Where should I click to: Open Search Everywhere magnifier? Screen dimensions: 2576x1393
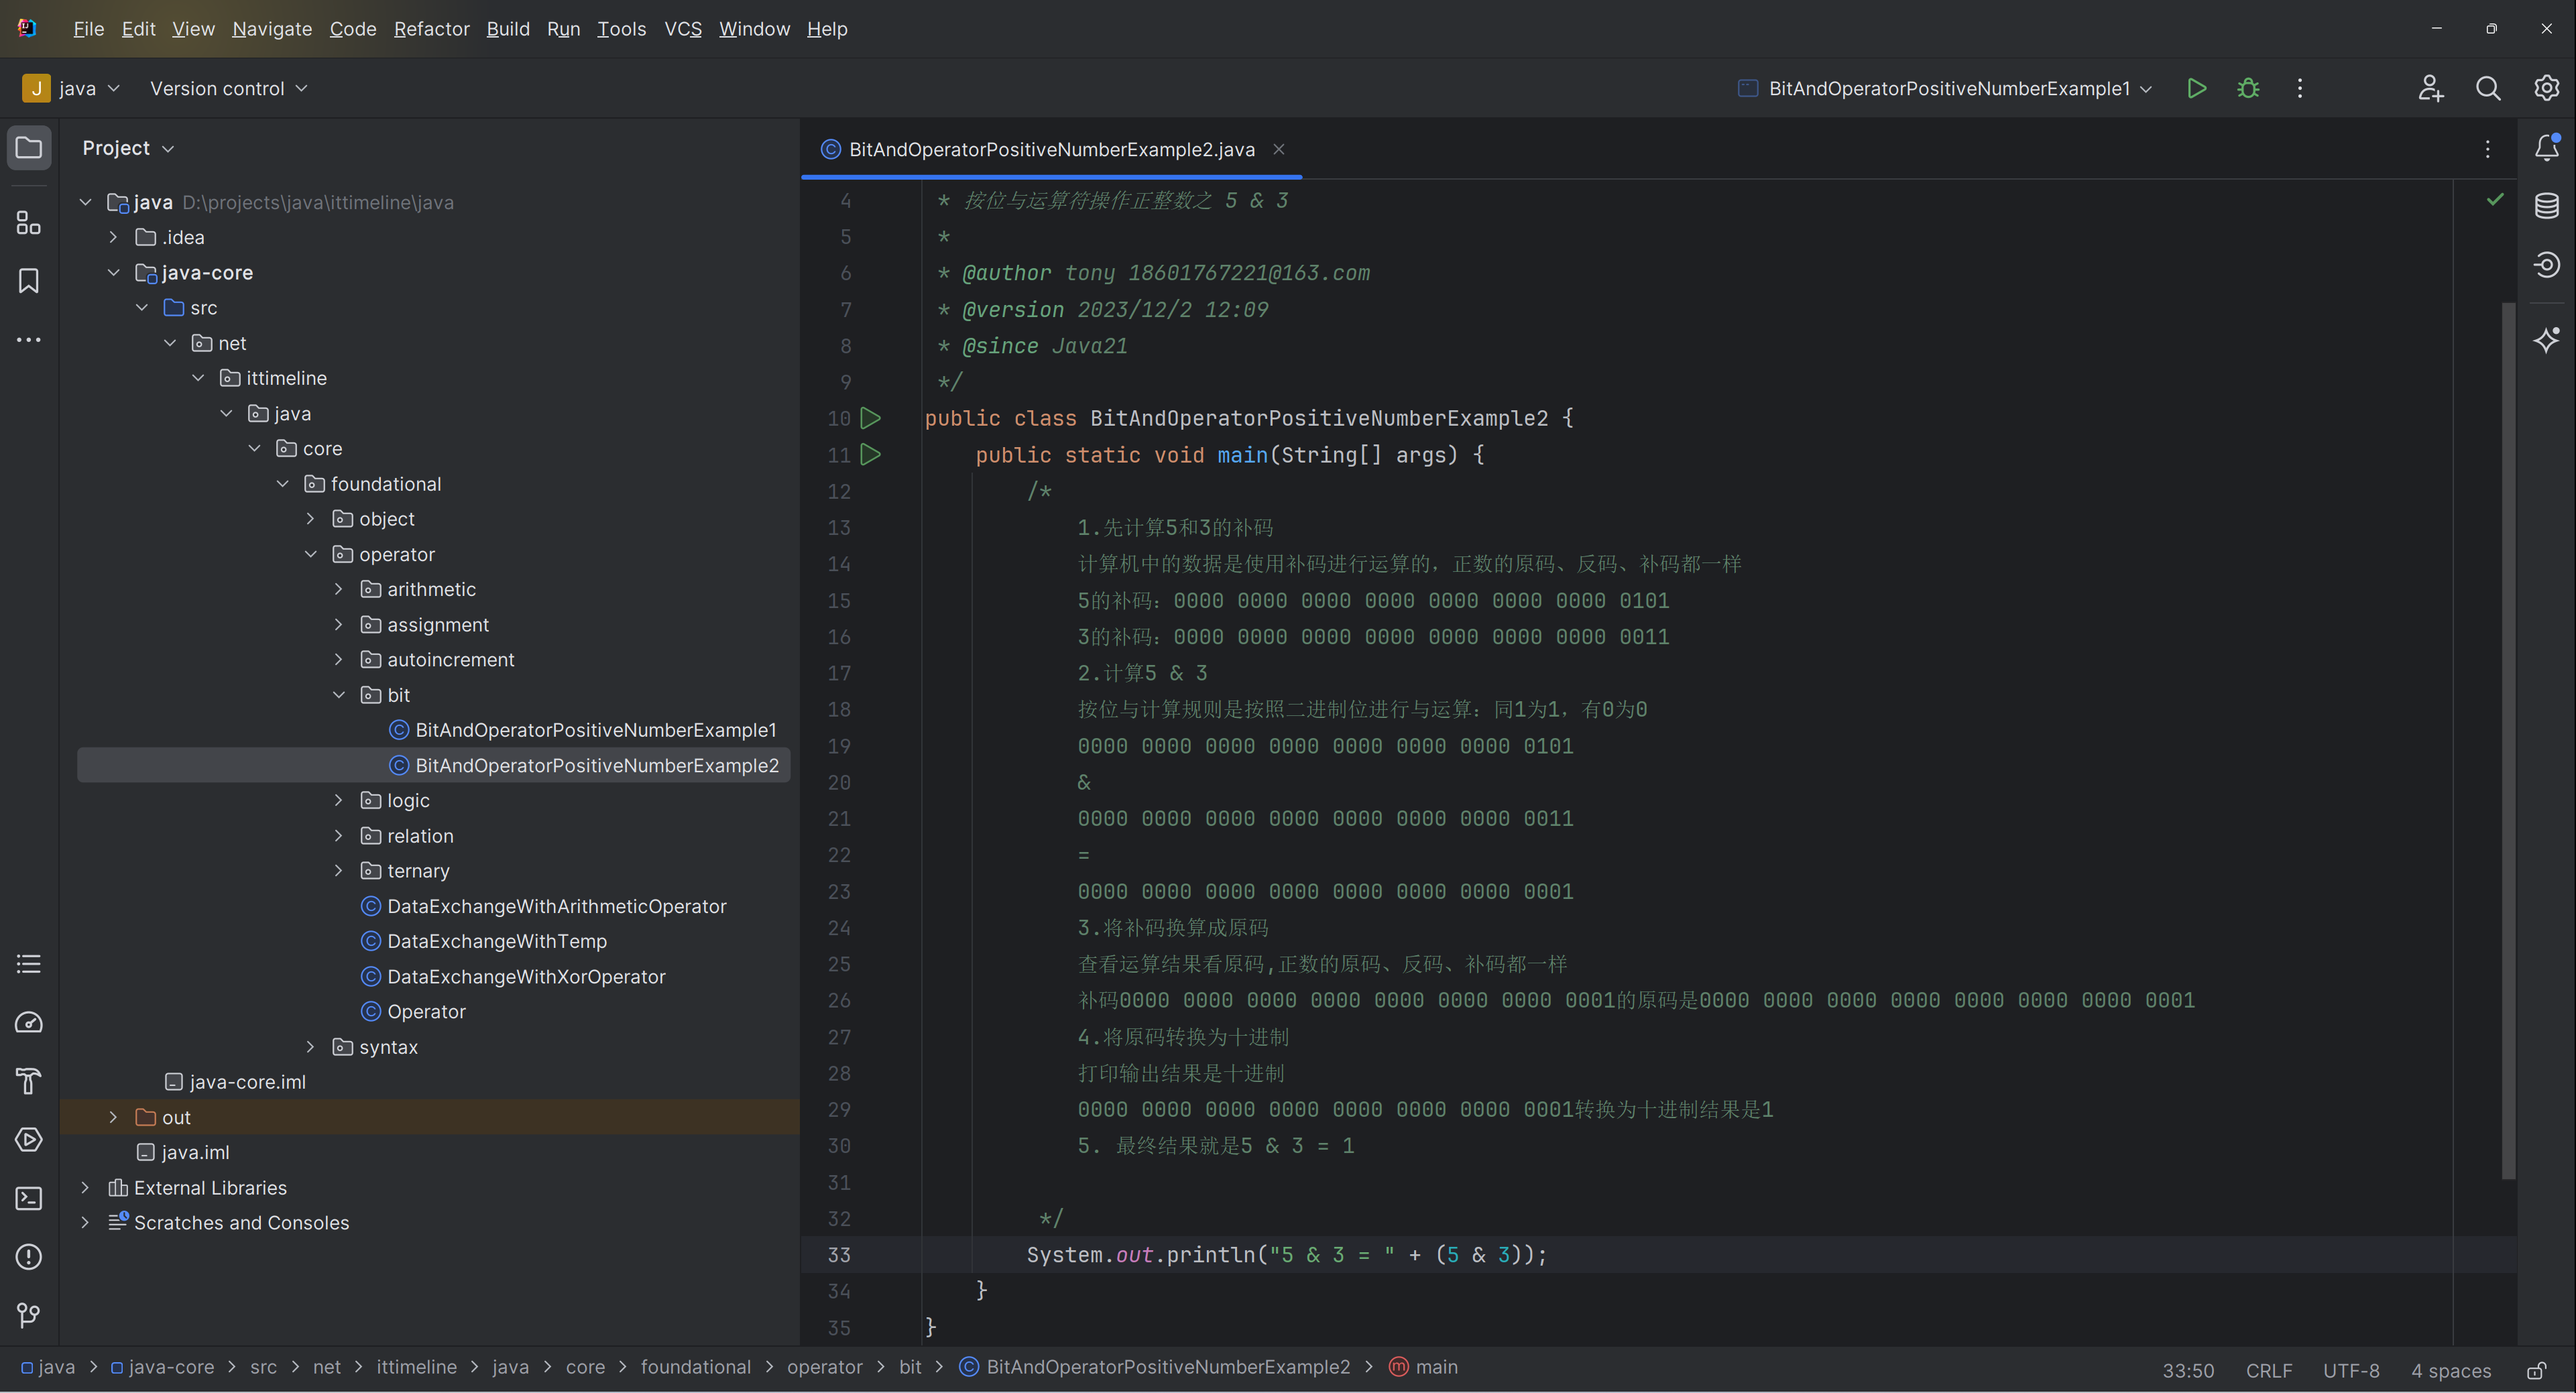coord(2488,88)
